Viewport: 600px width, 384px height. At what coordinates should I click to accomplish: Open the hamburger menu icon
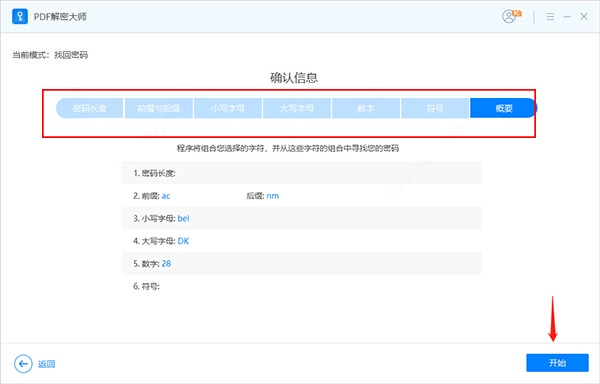550,16
